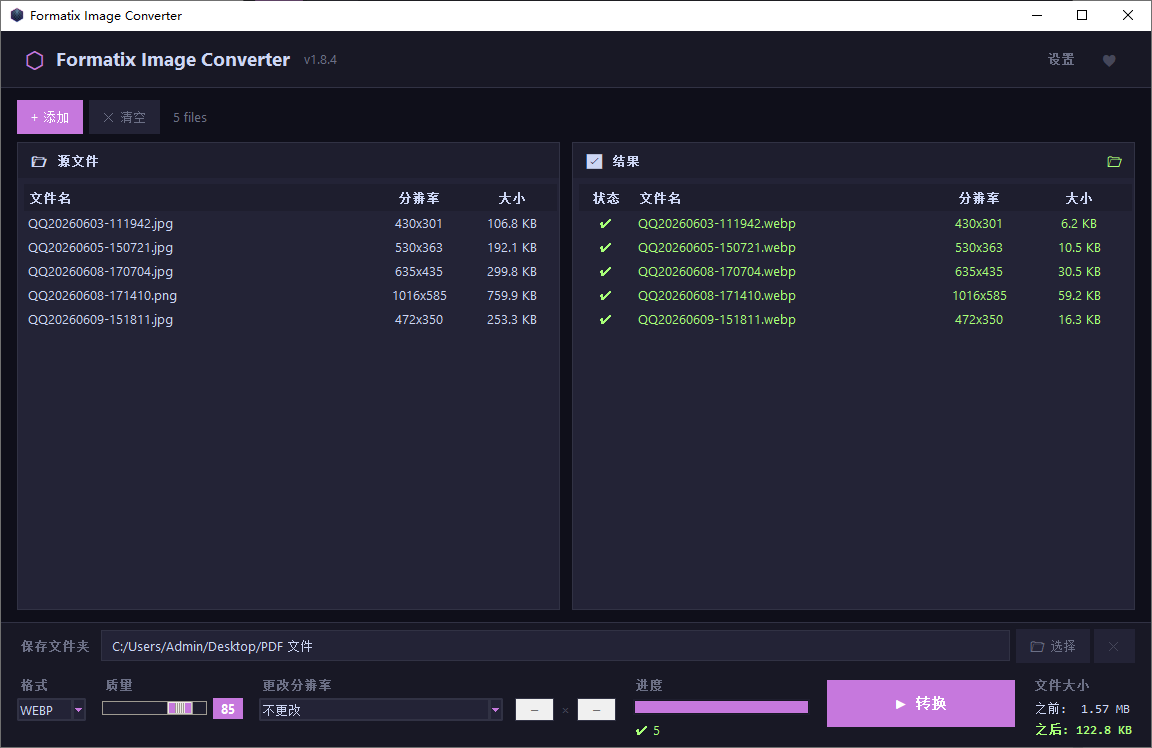
Task: Clear save folder with X button
Action: point(1114,646)
